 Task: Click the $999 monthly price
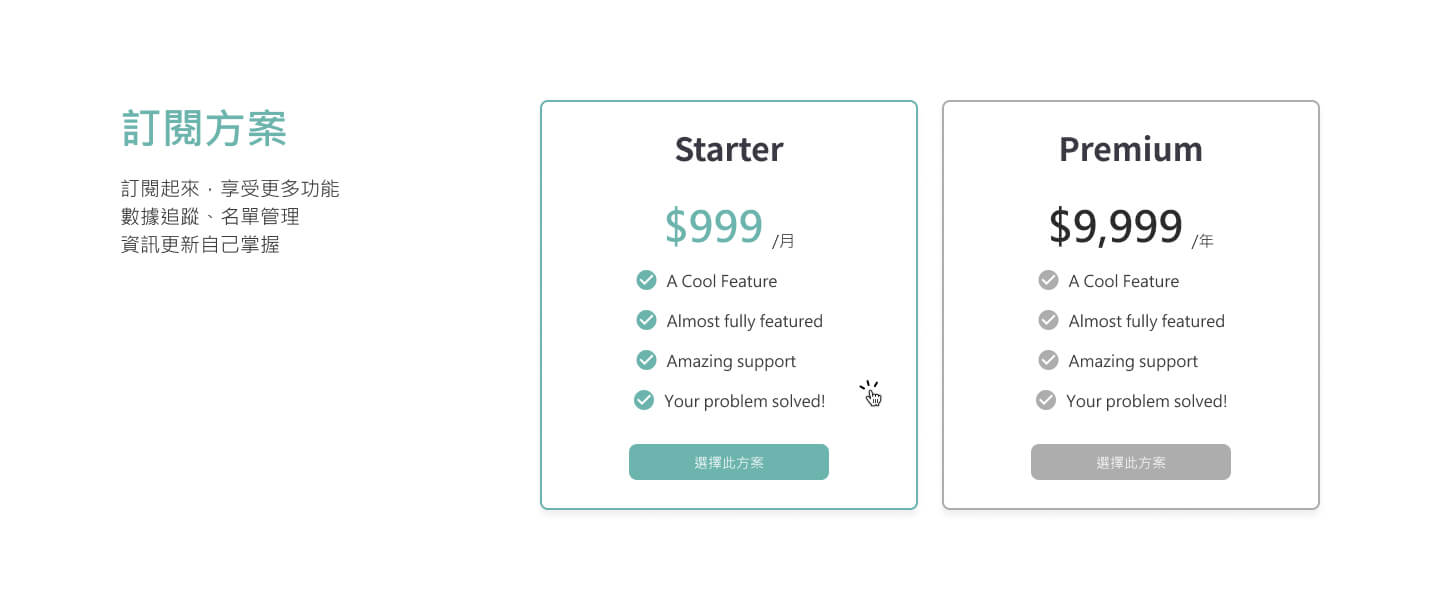[x=714, y=227]
